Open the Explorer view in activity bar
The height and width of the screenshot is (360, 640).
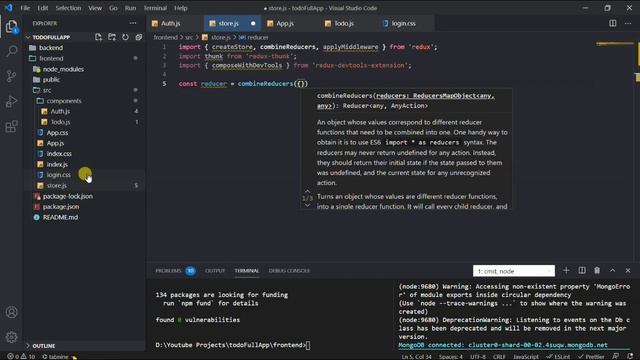click(x=11, y=27)
